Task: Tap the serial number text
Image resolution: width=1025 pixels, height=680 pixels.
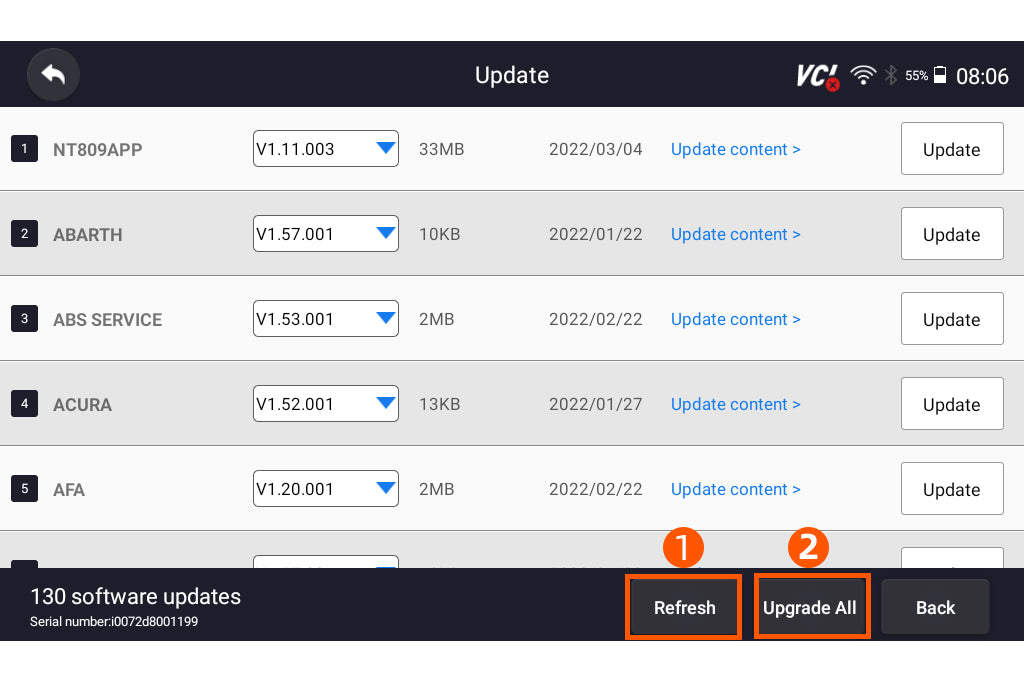Action: pos(114,621)
